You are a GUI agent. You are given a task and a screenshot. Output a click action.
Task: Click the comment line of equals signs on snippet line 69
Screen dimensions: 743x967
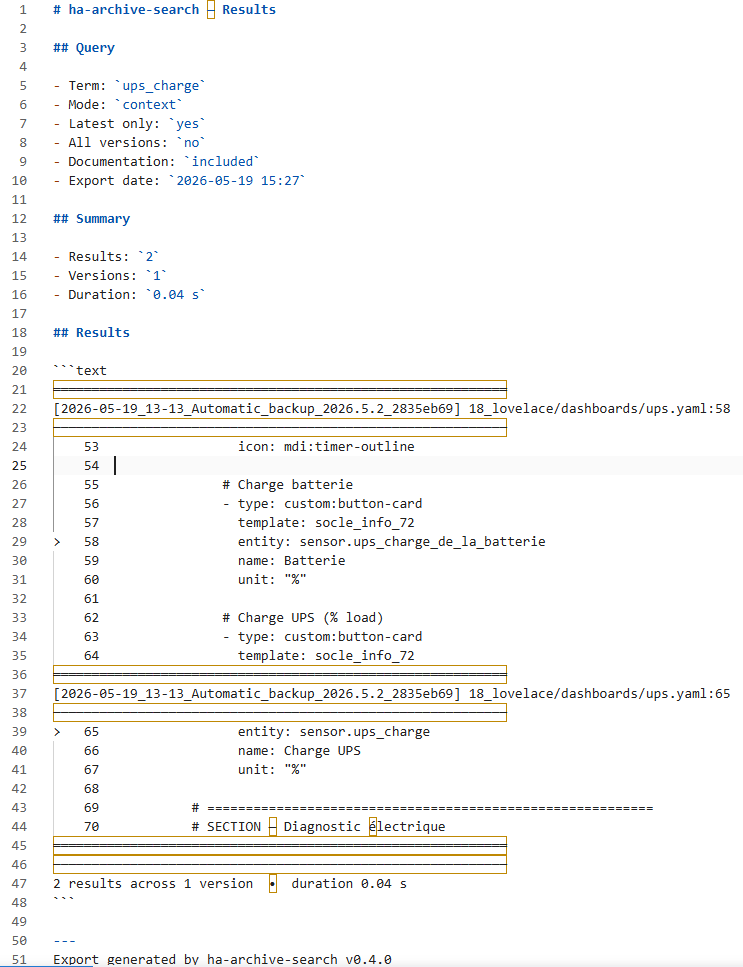point(422,808)
